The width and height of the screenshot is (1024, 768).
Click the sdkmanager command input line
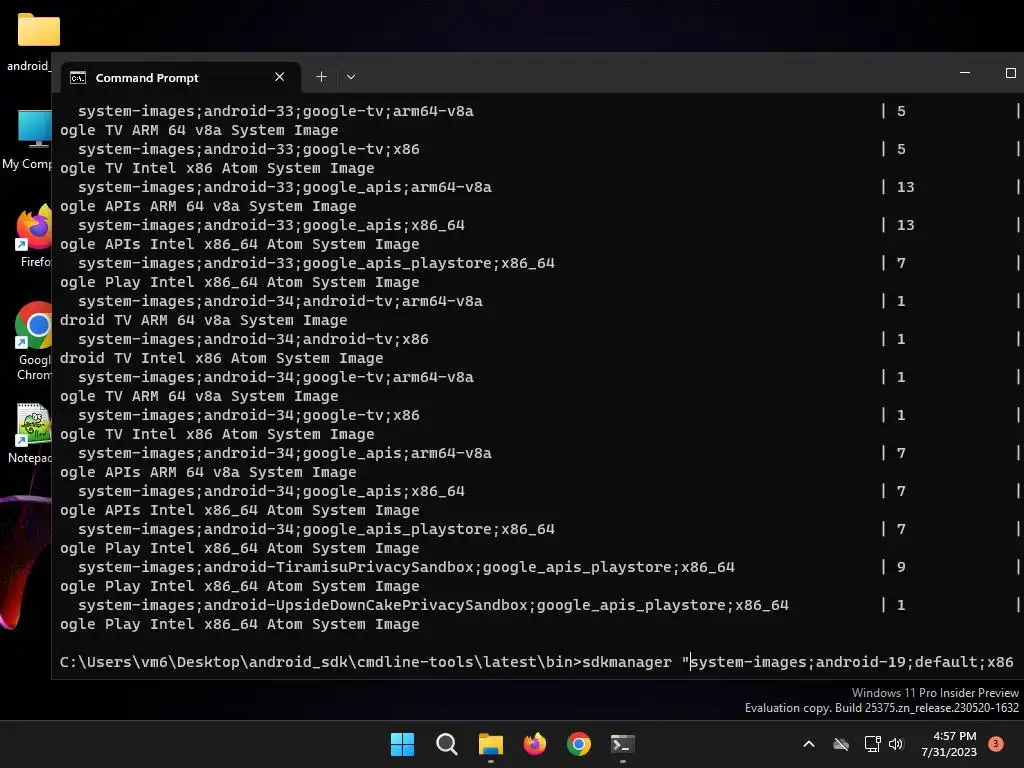click(x=536, y=662)
